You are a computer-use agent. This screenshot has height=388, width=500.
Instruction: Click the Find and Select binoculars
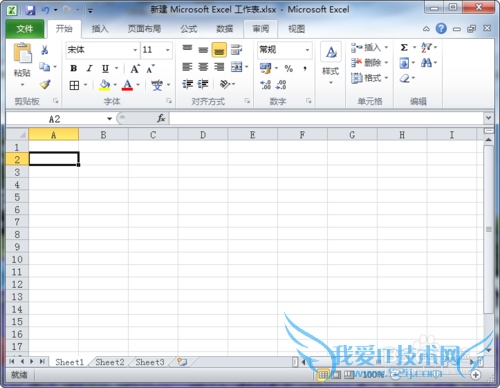tap(426, 63)
